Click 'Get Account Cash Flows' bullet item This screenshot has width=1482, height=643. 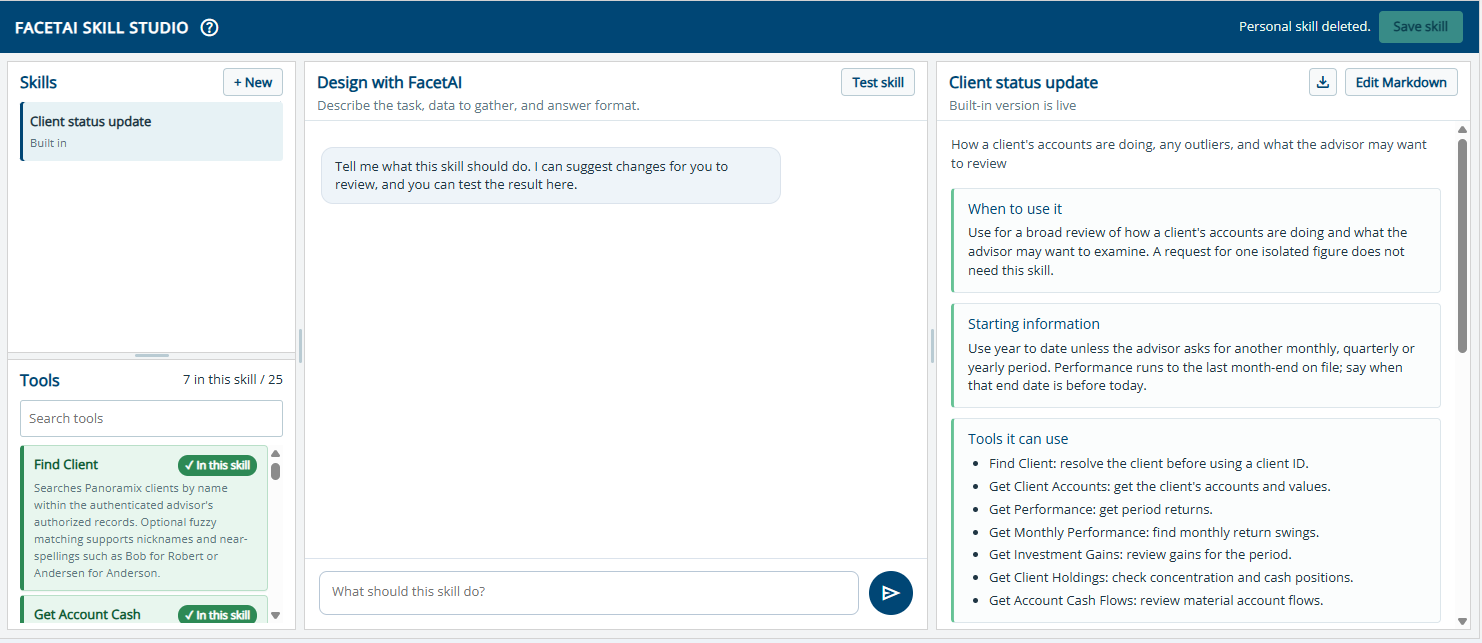tap(1156, 601)
